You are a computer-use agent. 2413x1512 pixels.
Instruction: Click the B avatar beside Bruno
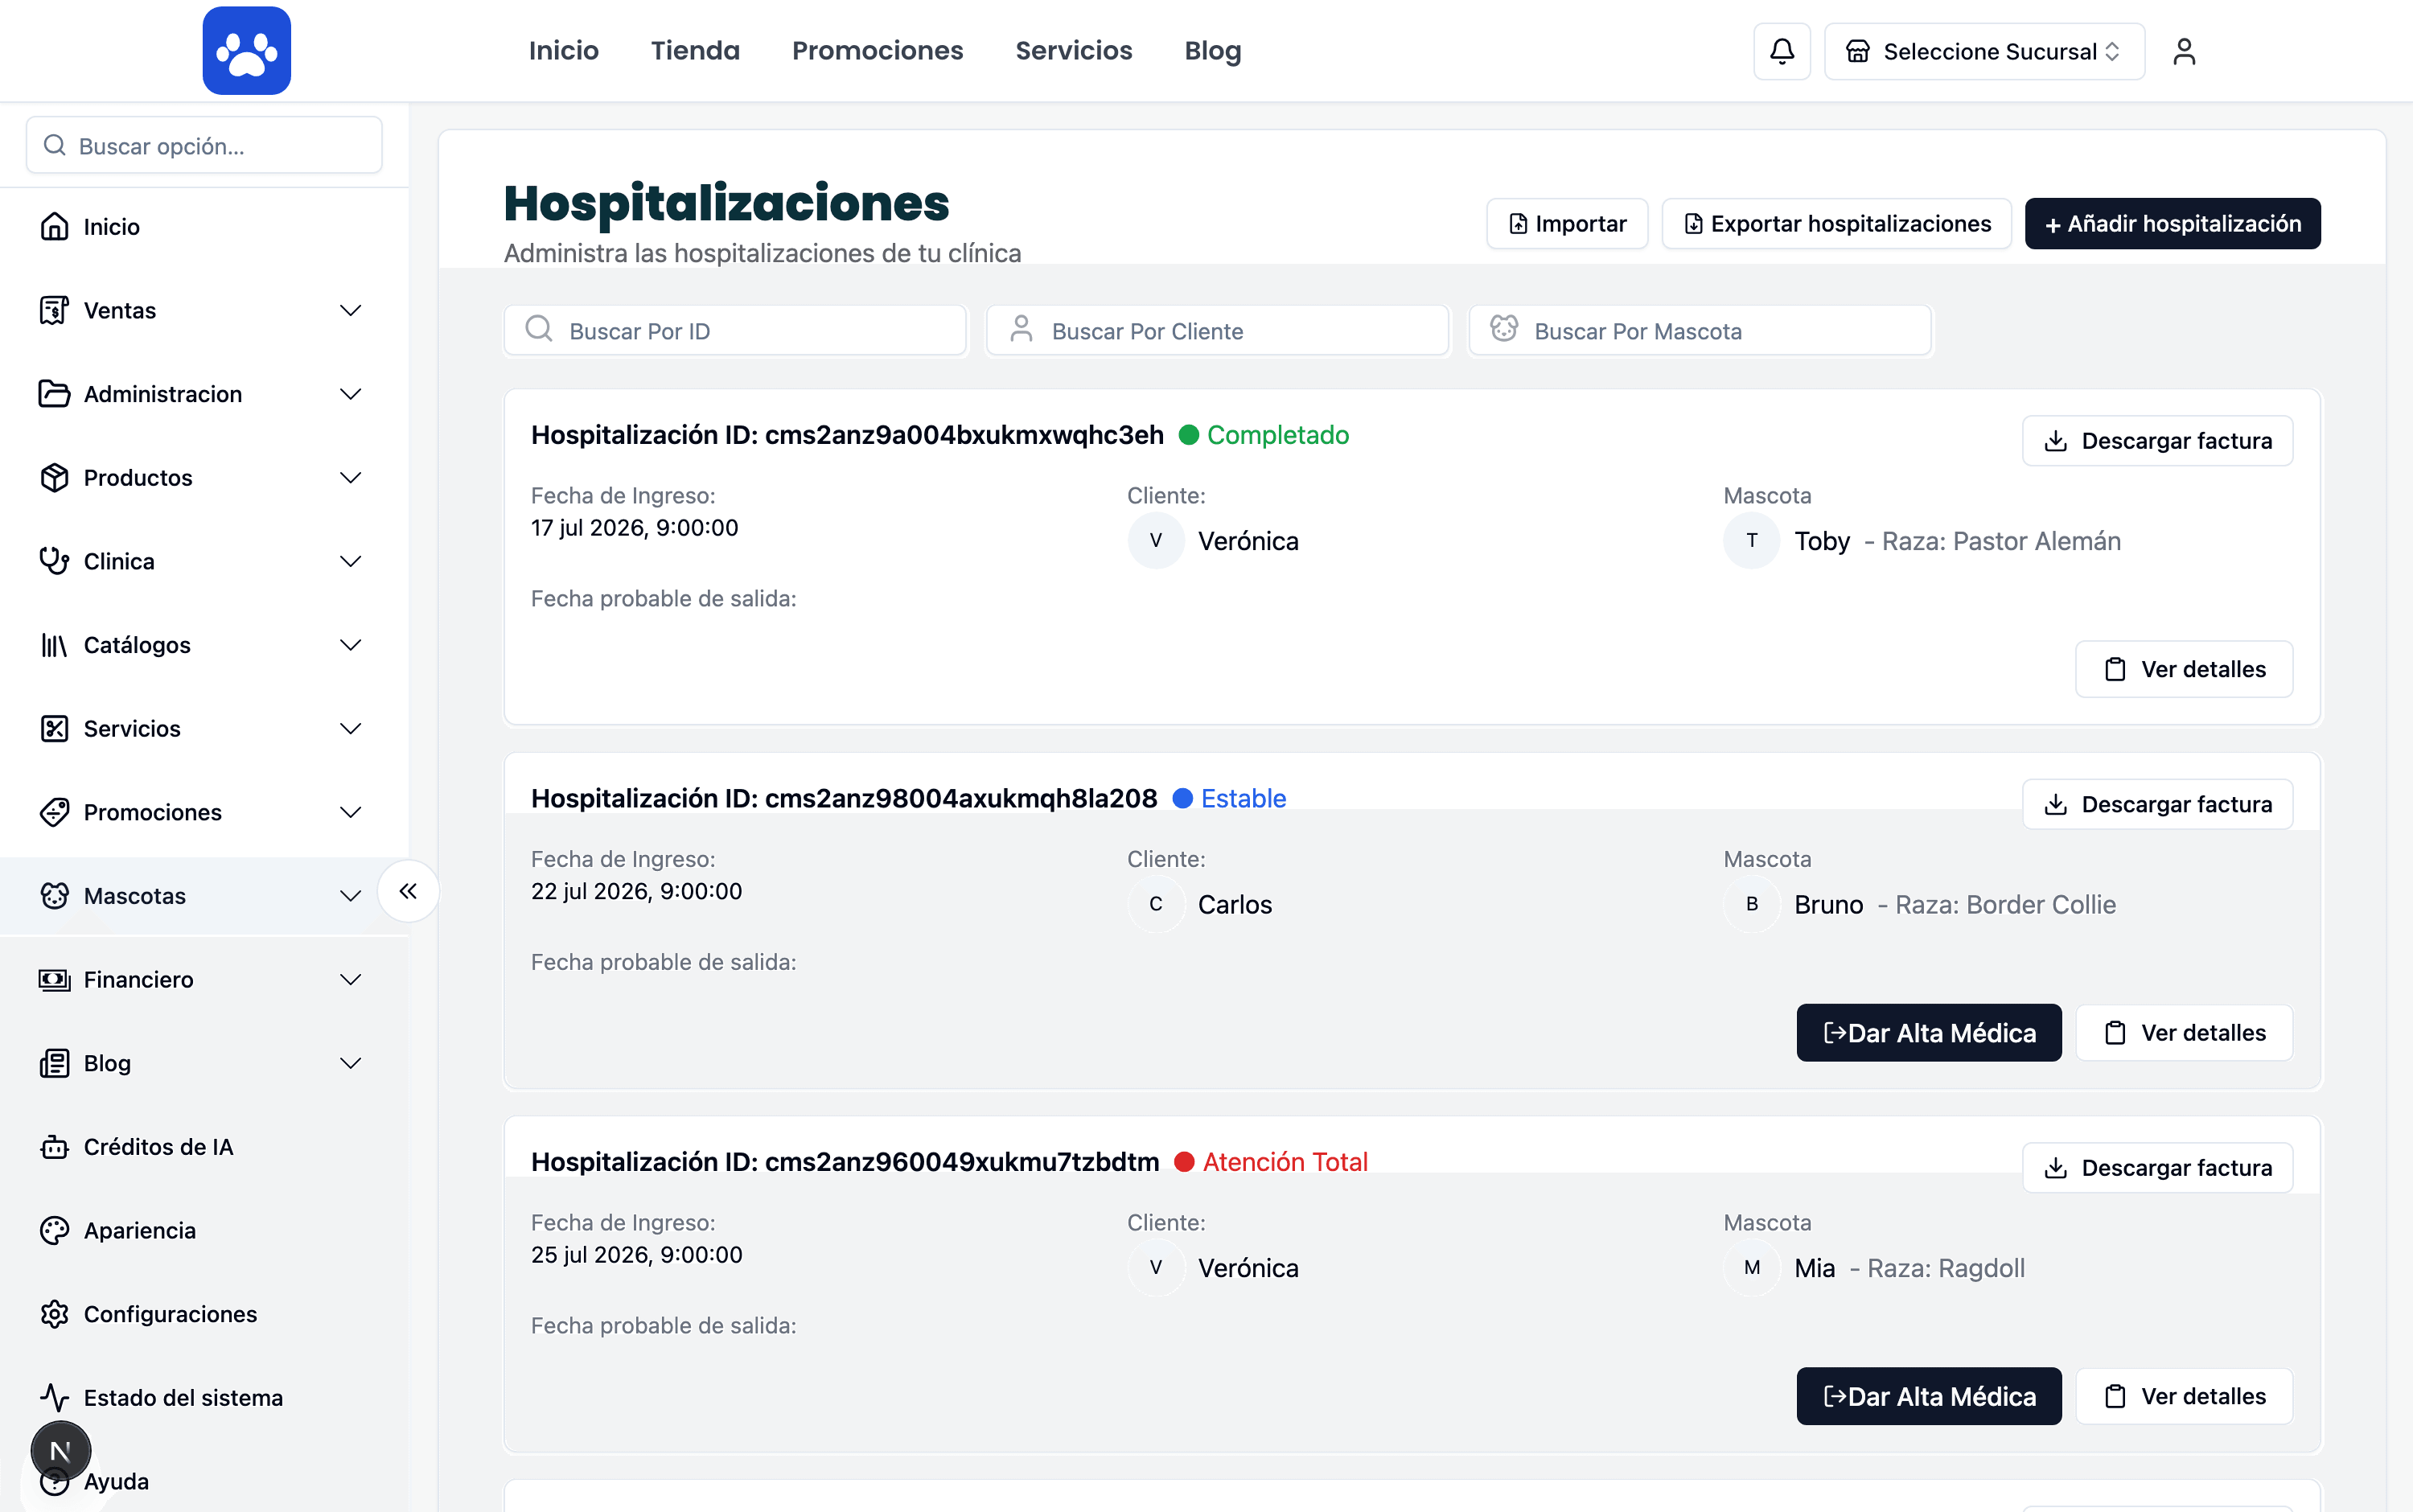pyautogui.click(x=1751, y=905)
